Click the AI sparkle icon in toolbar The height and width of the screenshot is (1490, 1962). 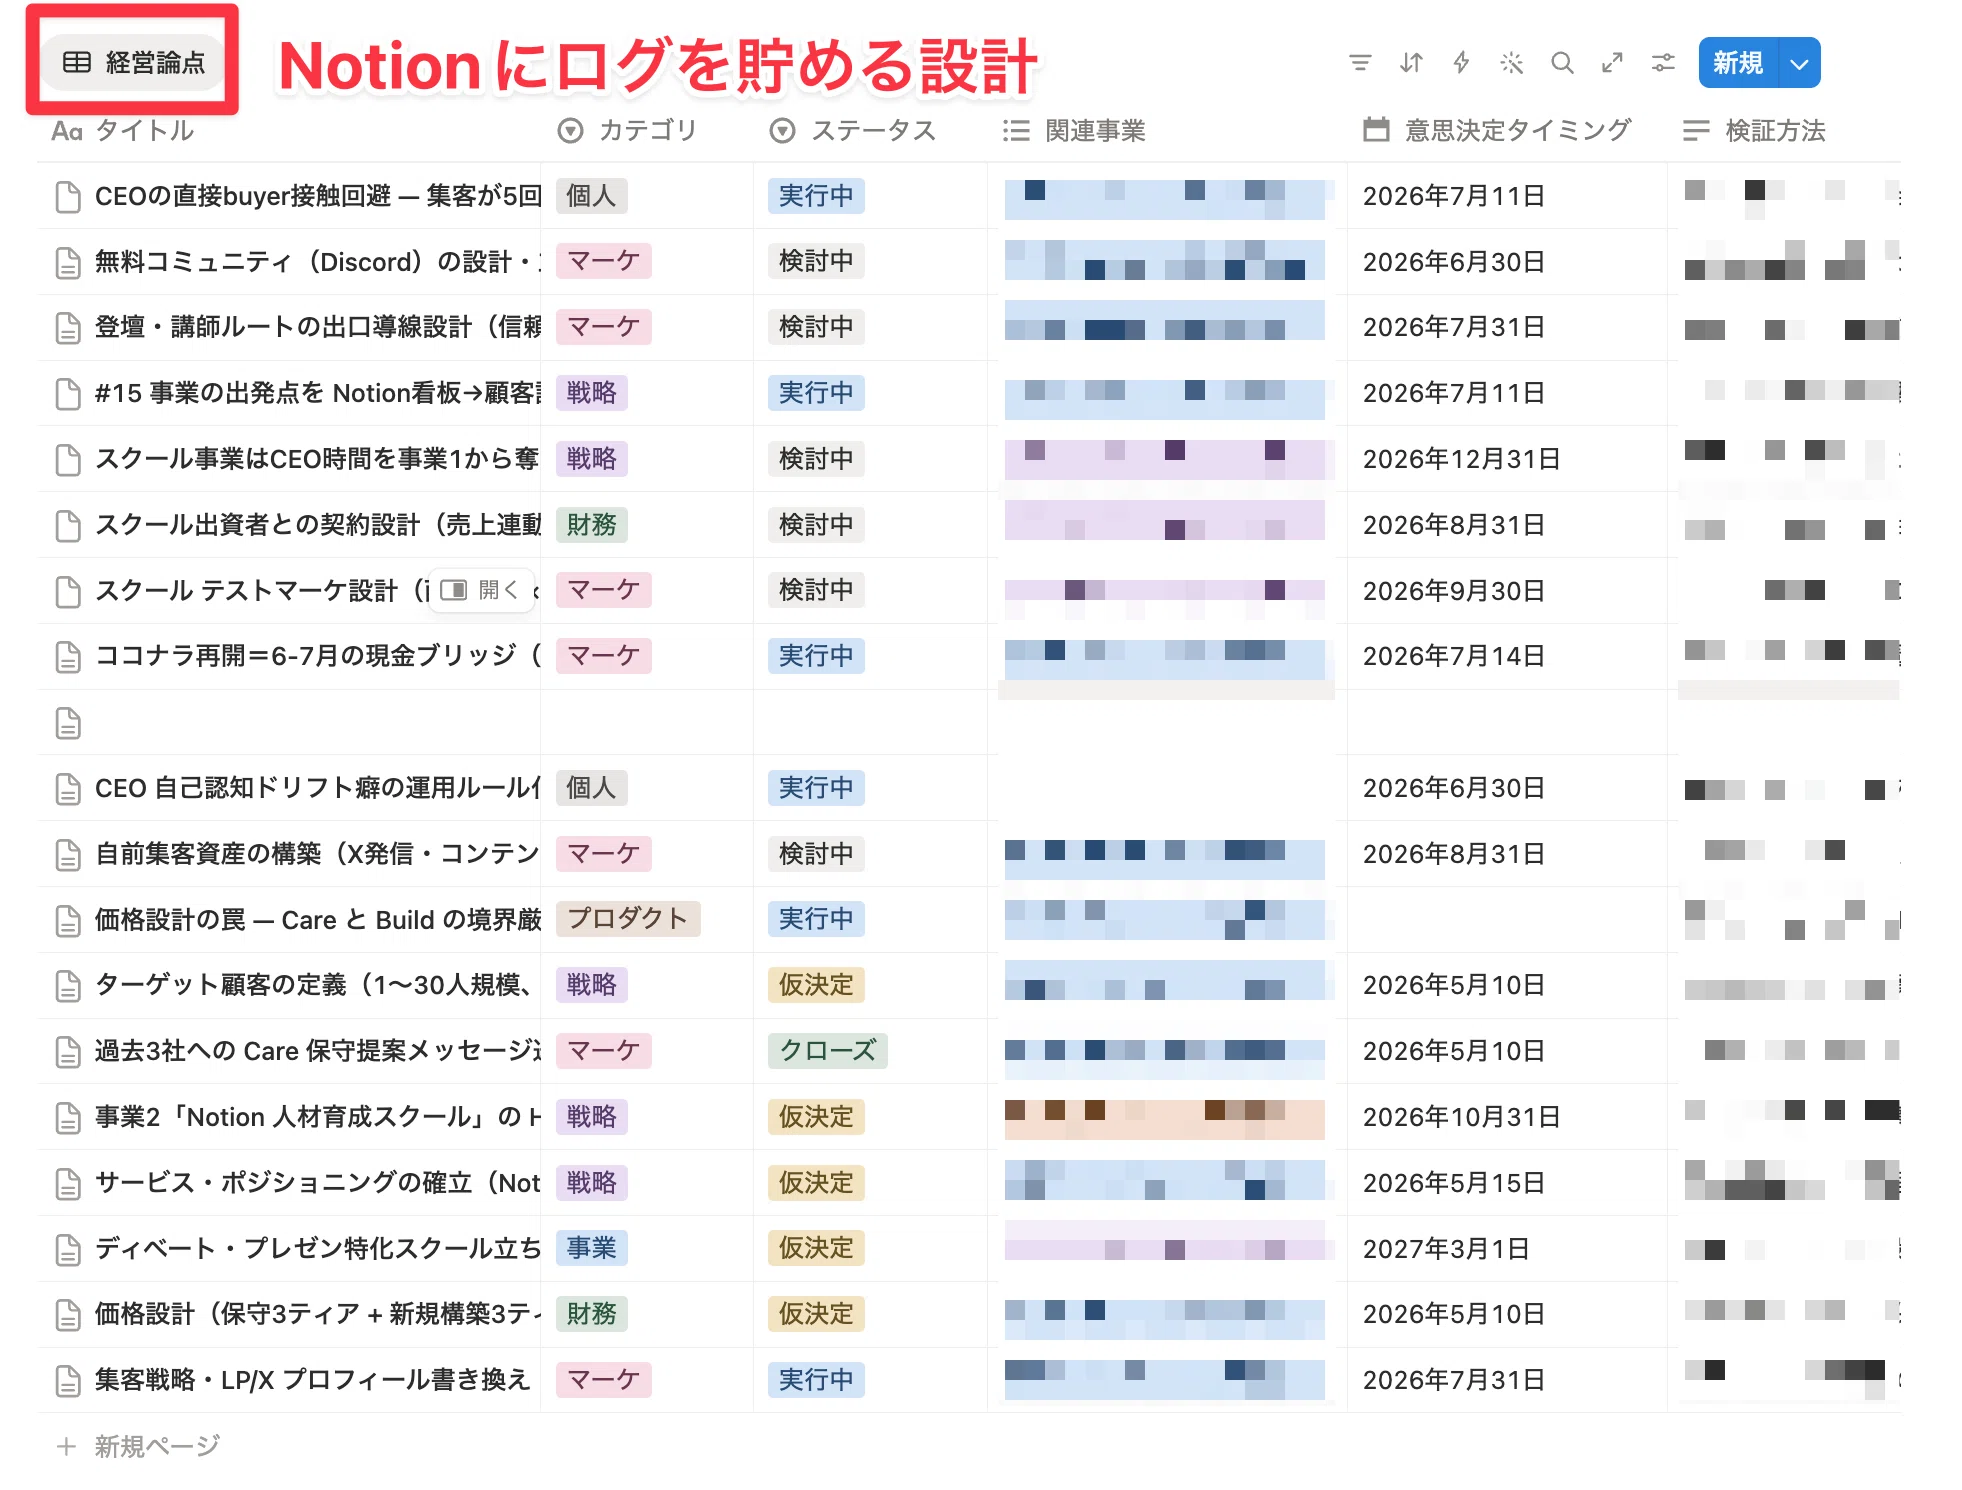(1511, 63)
